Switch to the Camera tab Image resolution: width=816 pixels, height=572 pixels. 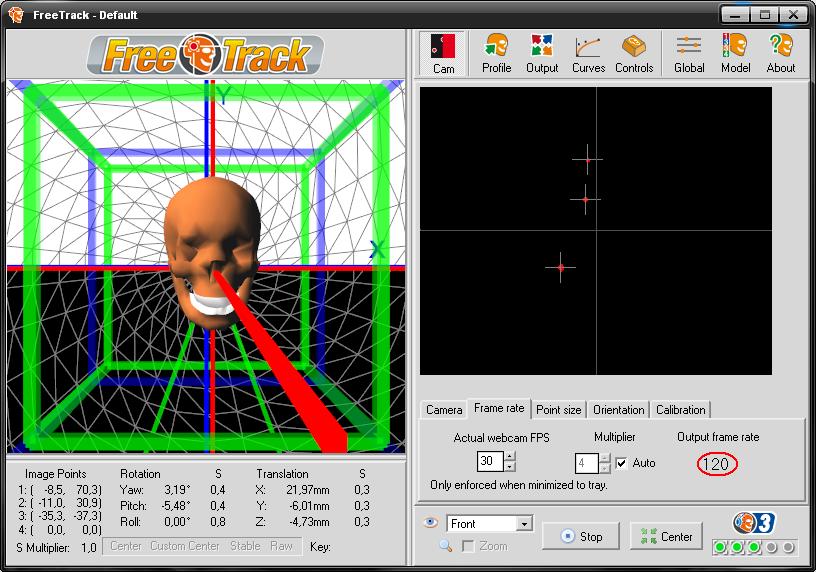tap(444, 410)
